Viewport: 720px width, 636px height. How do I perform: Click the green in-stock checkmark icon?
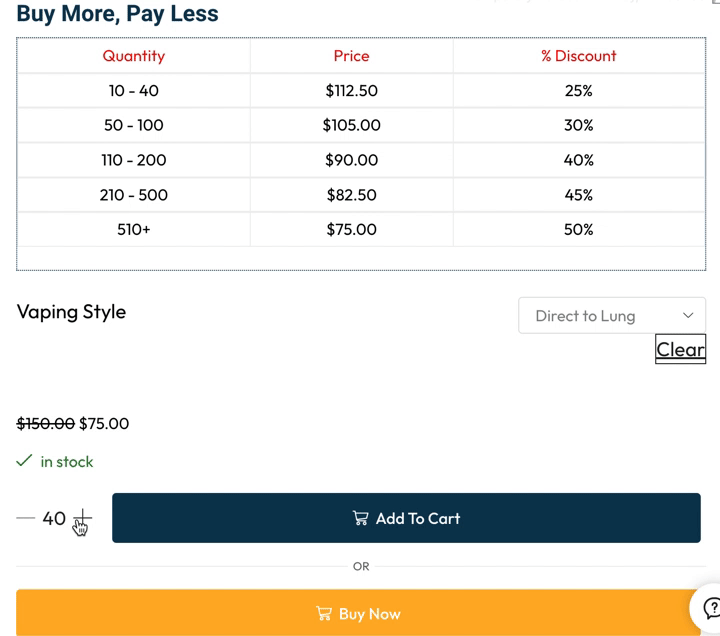pos(24,461)
